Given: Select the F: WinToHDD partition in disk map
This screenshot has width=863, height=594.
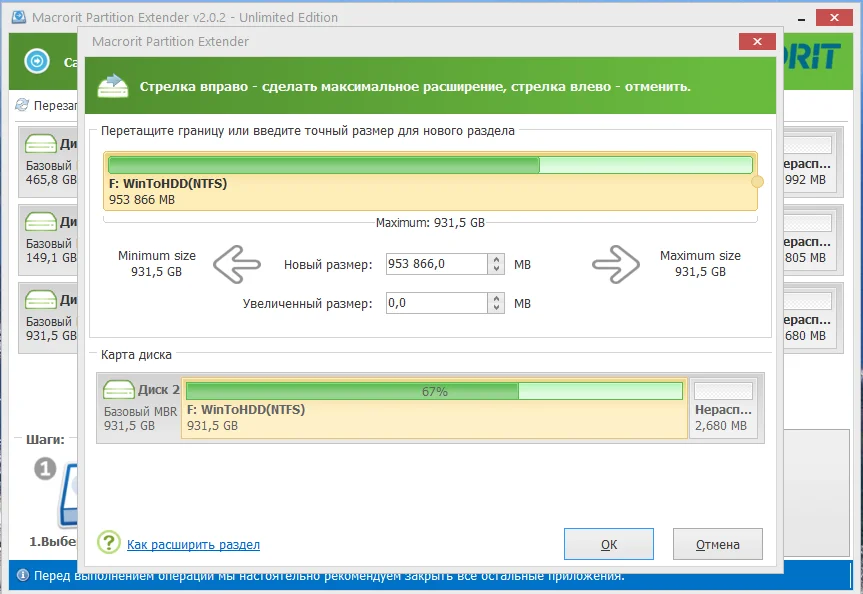Looking at the screenshot, I should point(434,408).
